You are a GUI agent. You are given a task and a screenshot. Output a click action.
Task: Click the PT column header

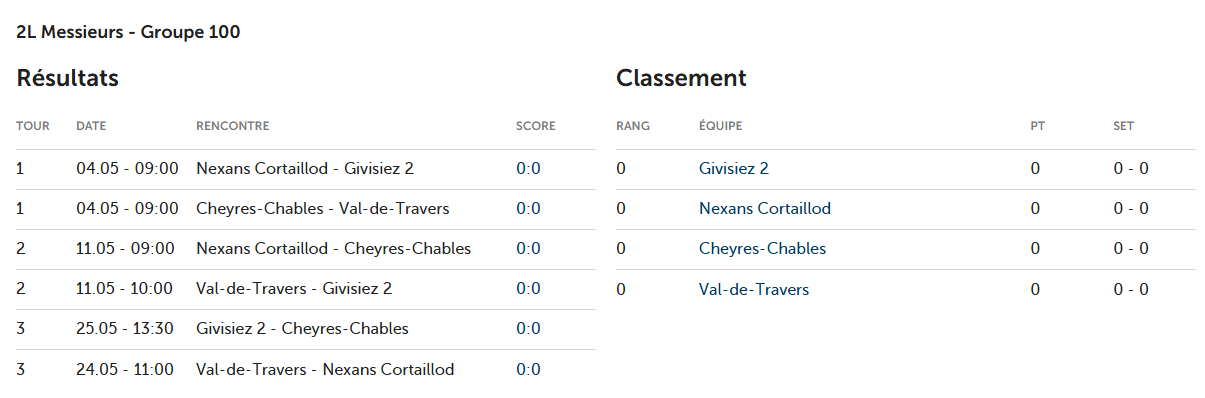point(1038,126)
